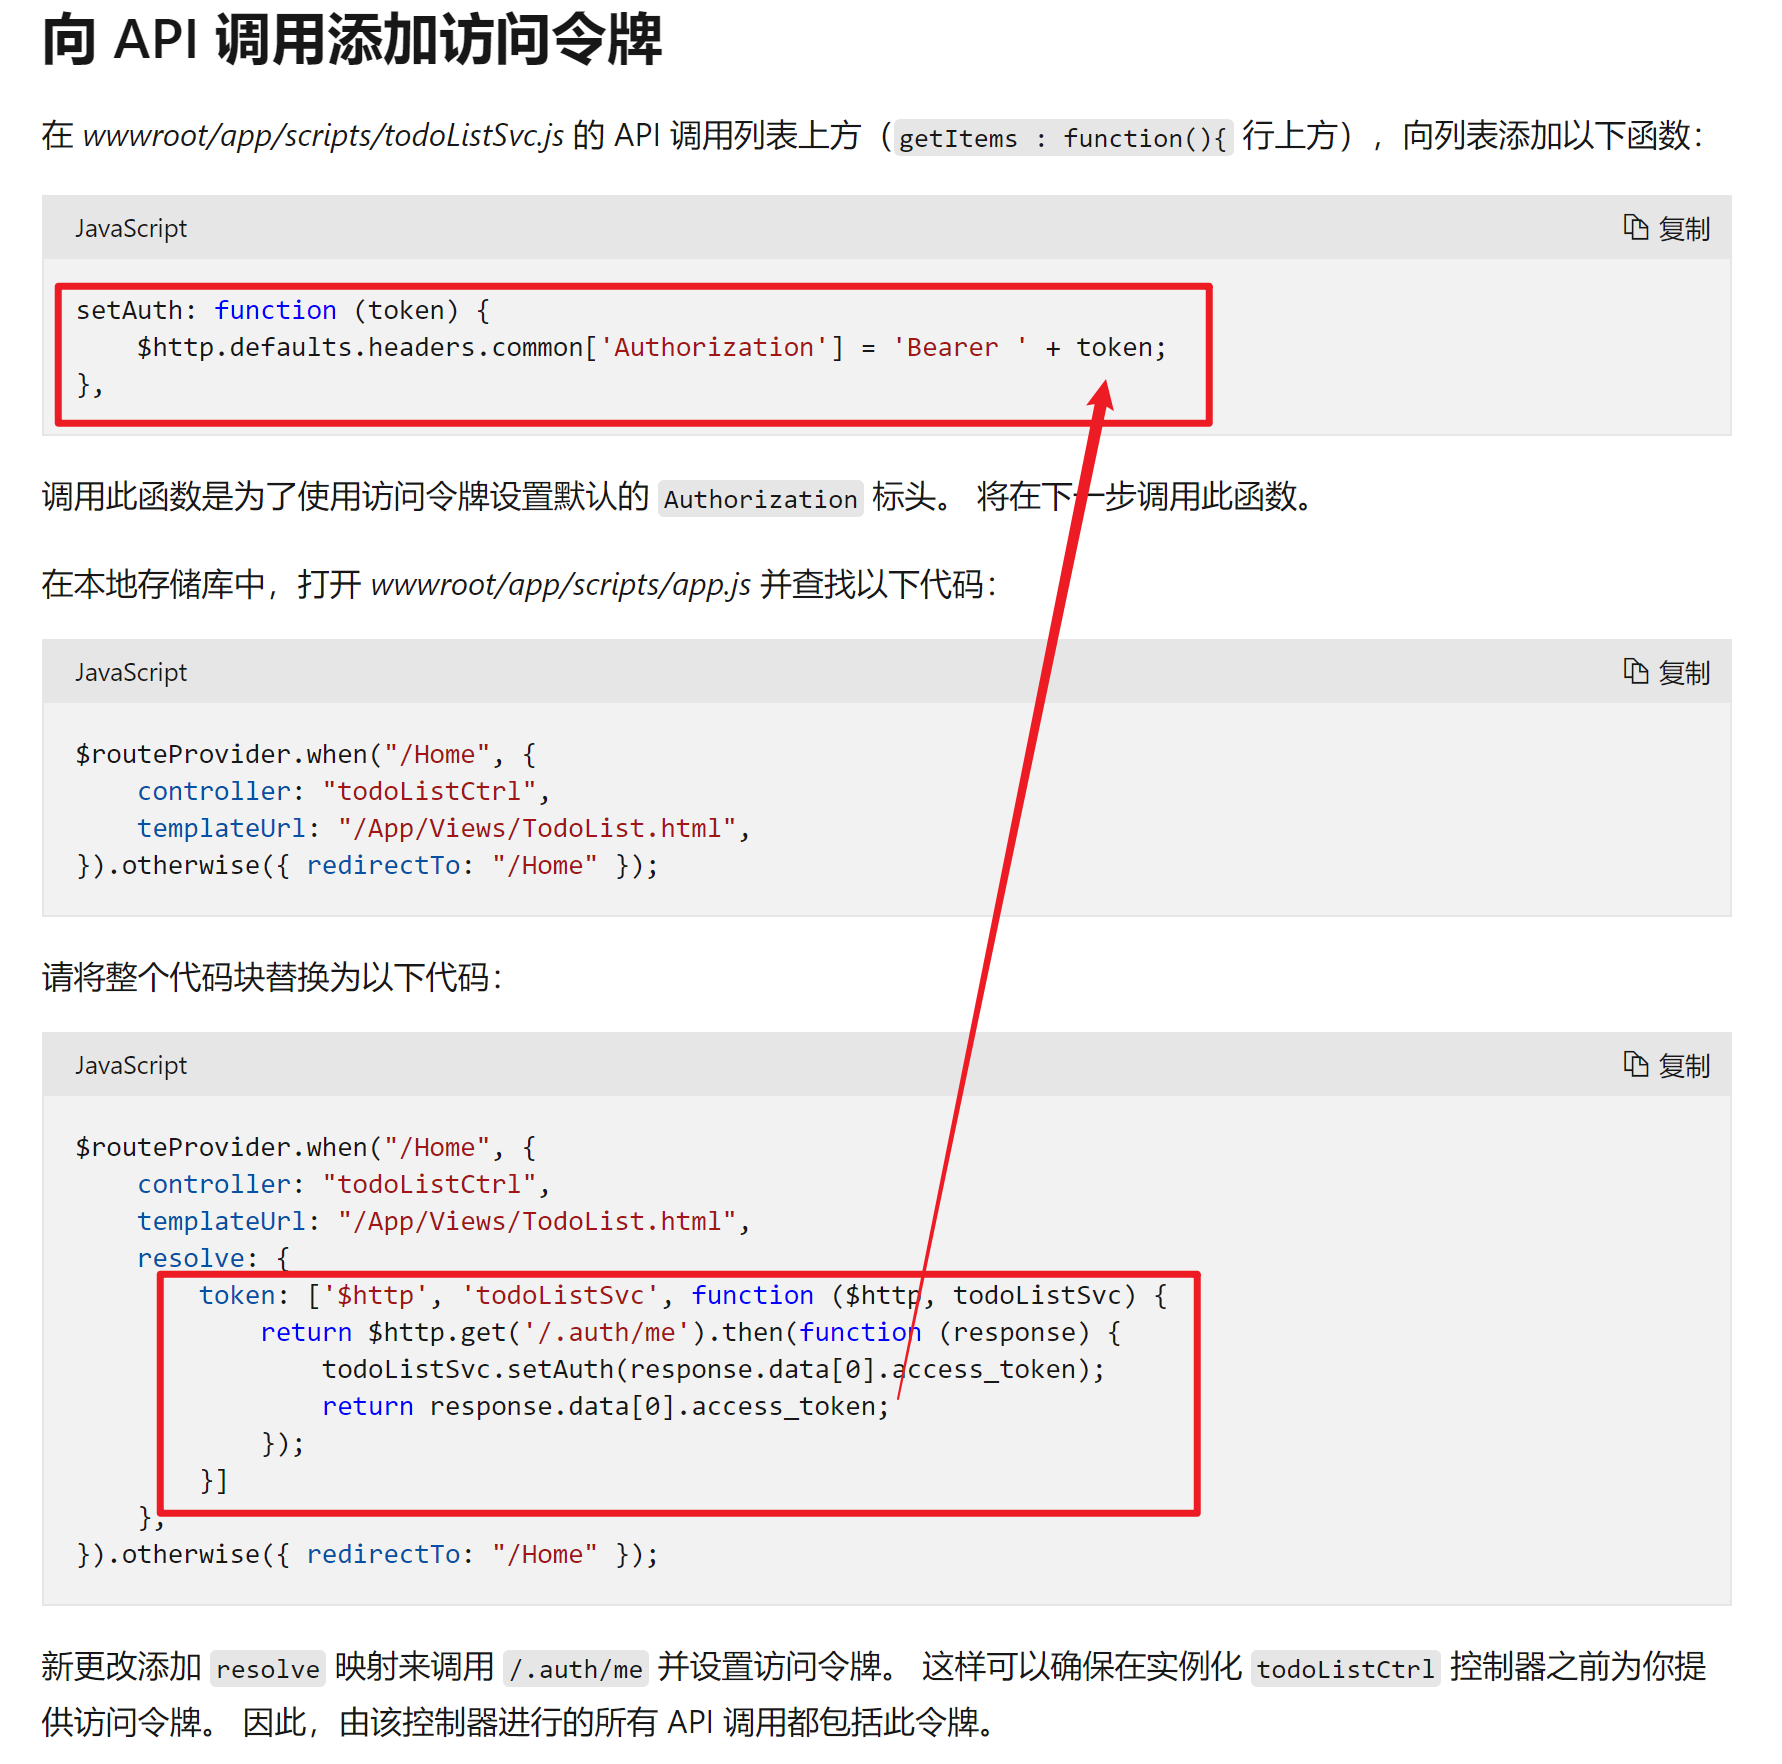Click the page heading about adding access tokens

tap(352, 41)
